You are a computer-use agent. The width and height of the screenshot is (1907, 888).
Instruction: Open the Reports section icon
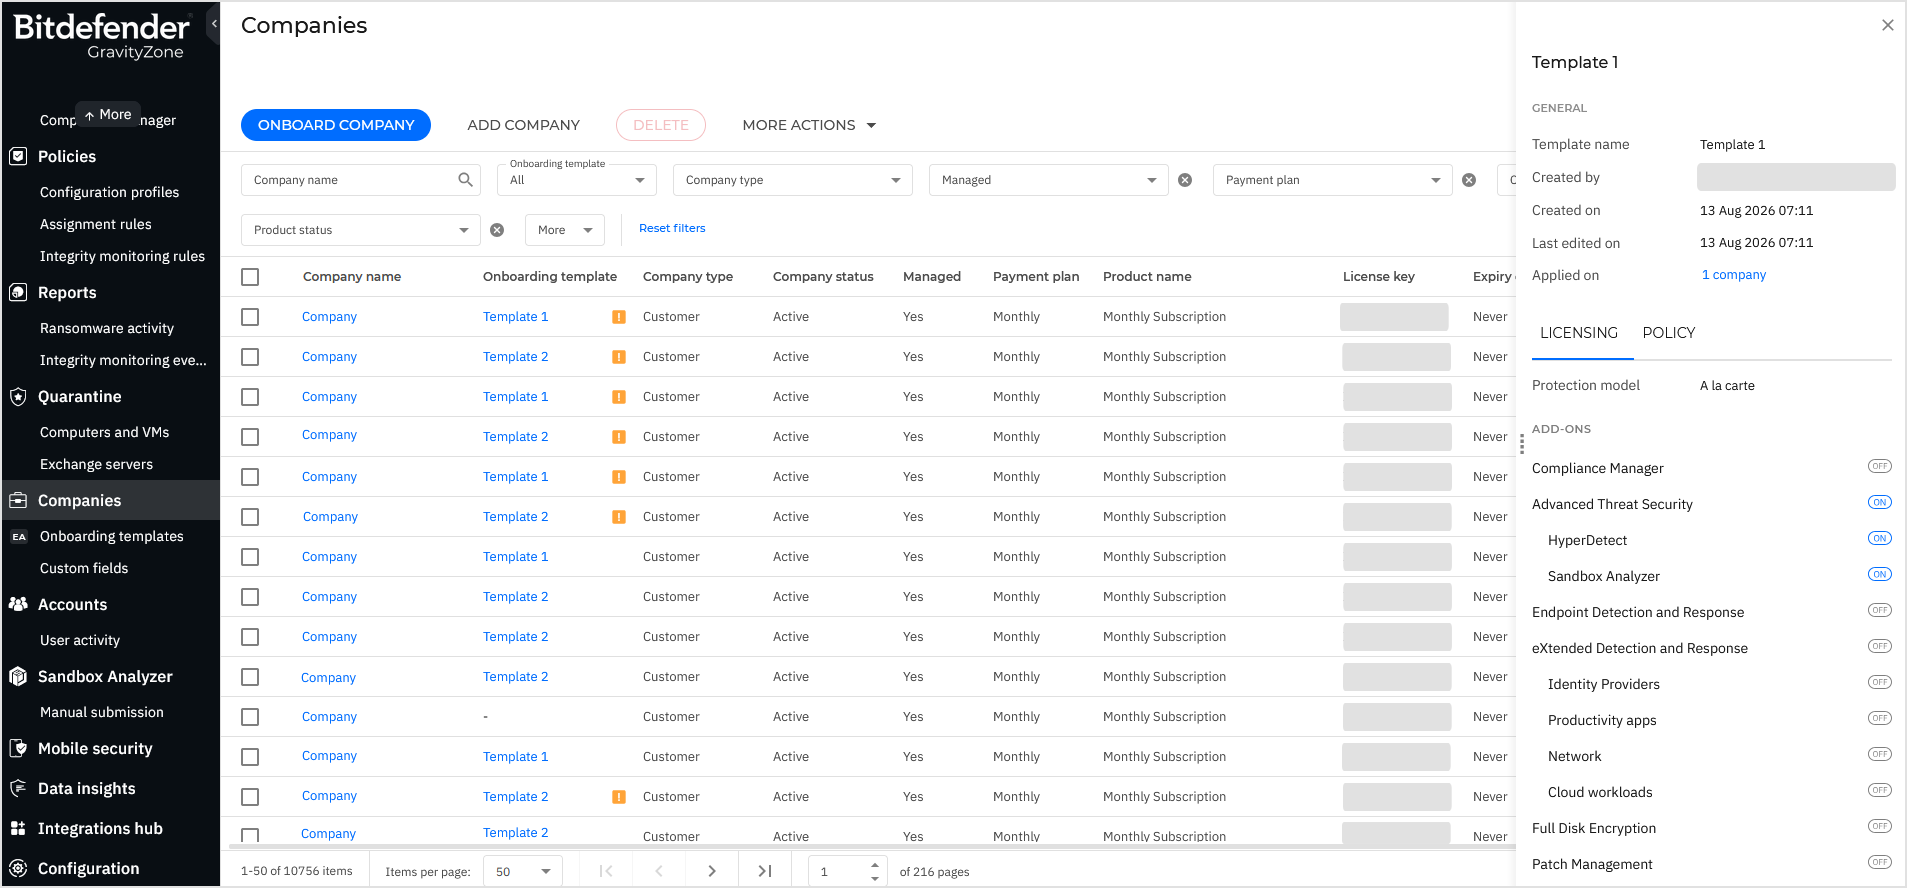click(18, 292)
